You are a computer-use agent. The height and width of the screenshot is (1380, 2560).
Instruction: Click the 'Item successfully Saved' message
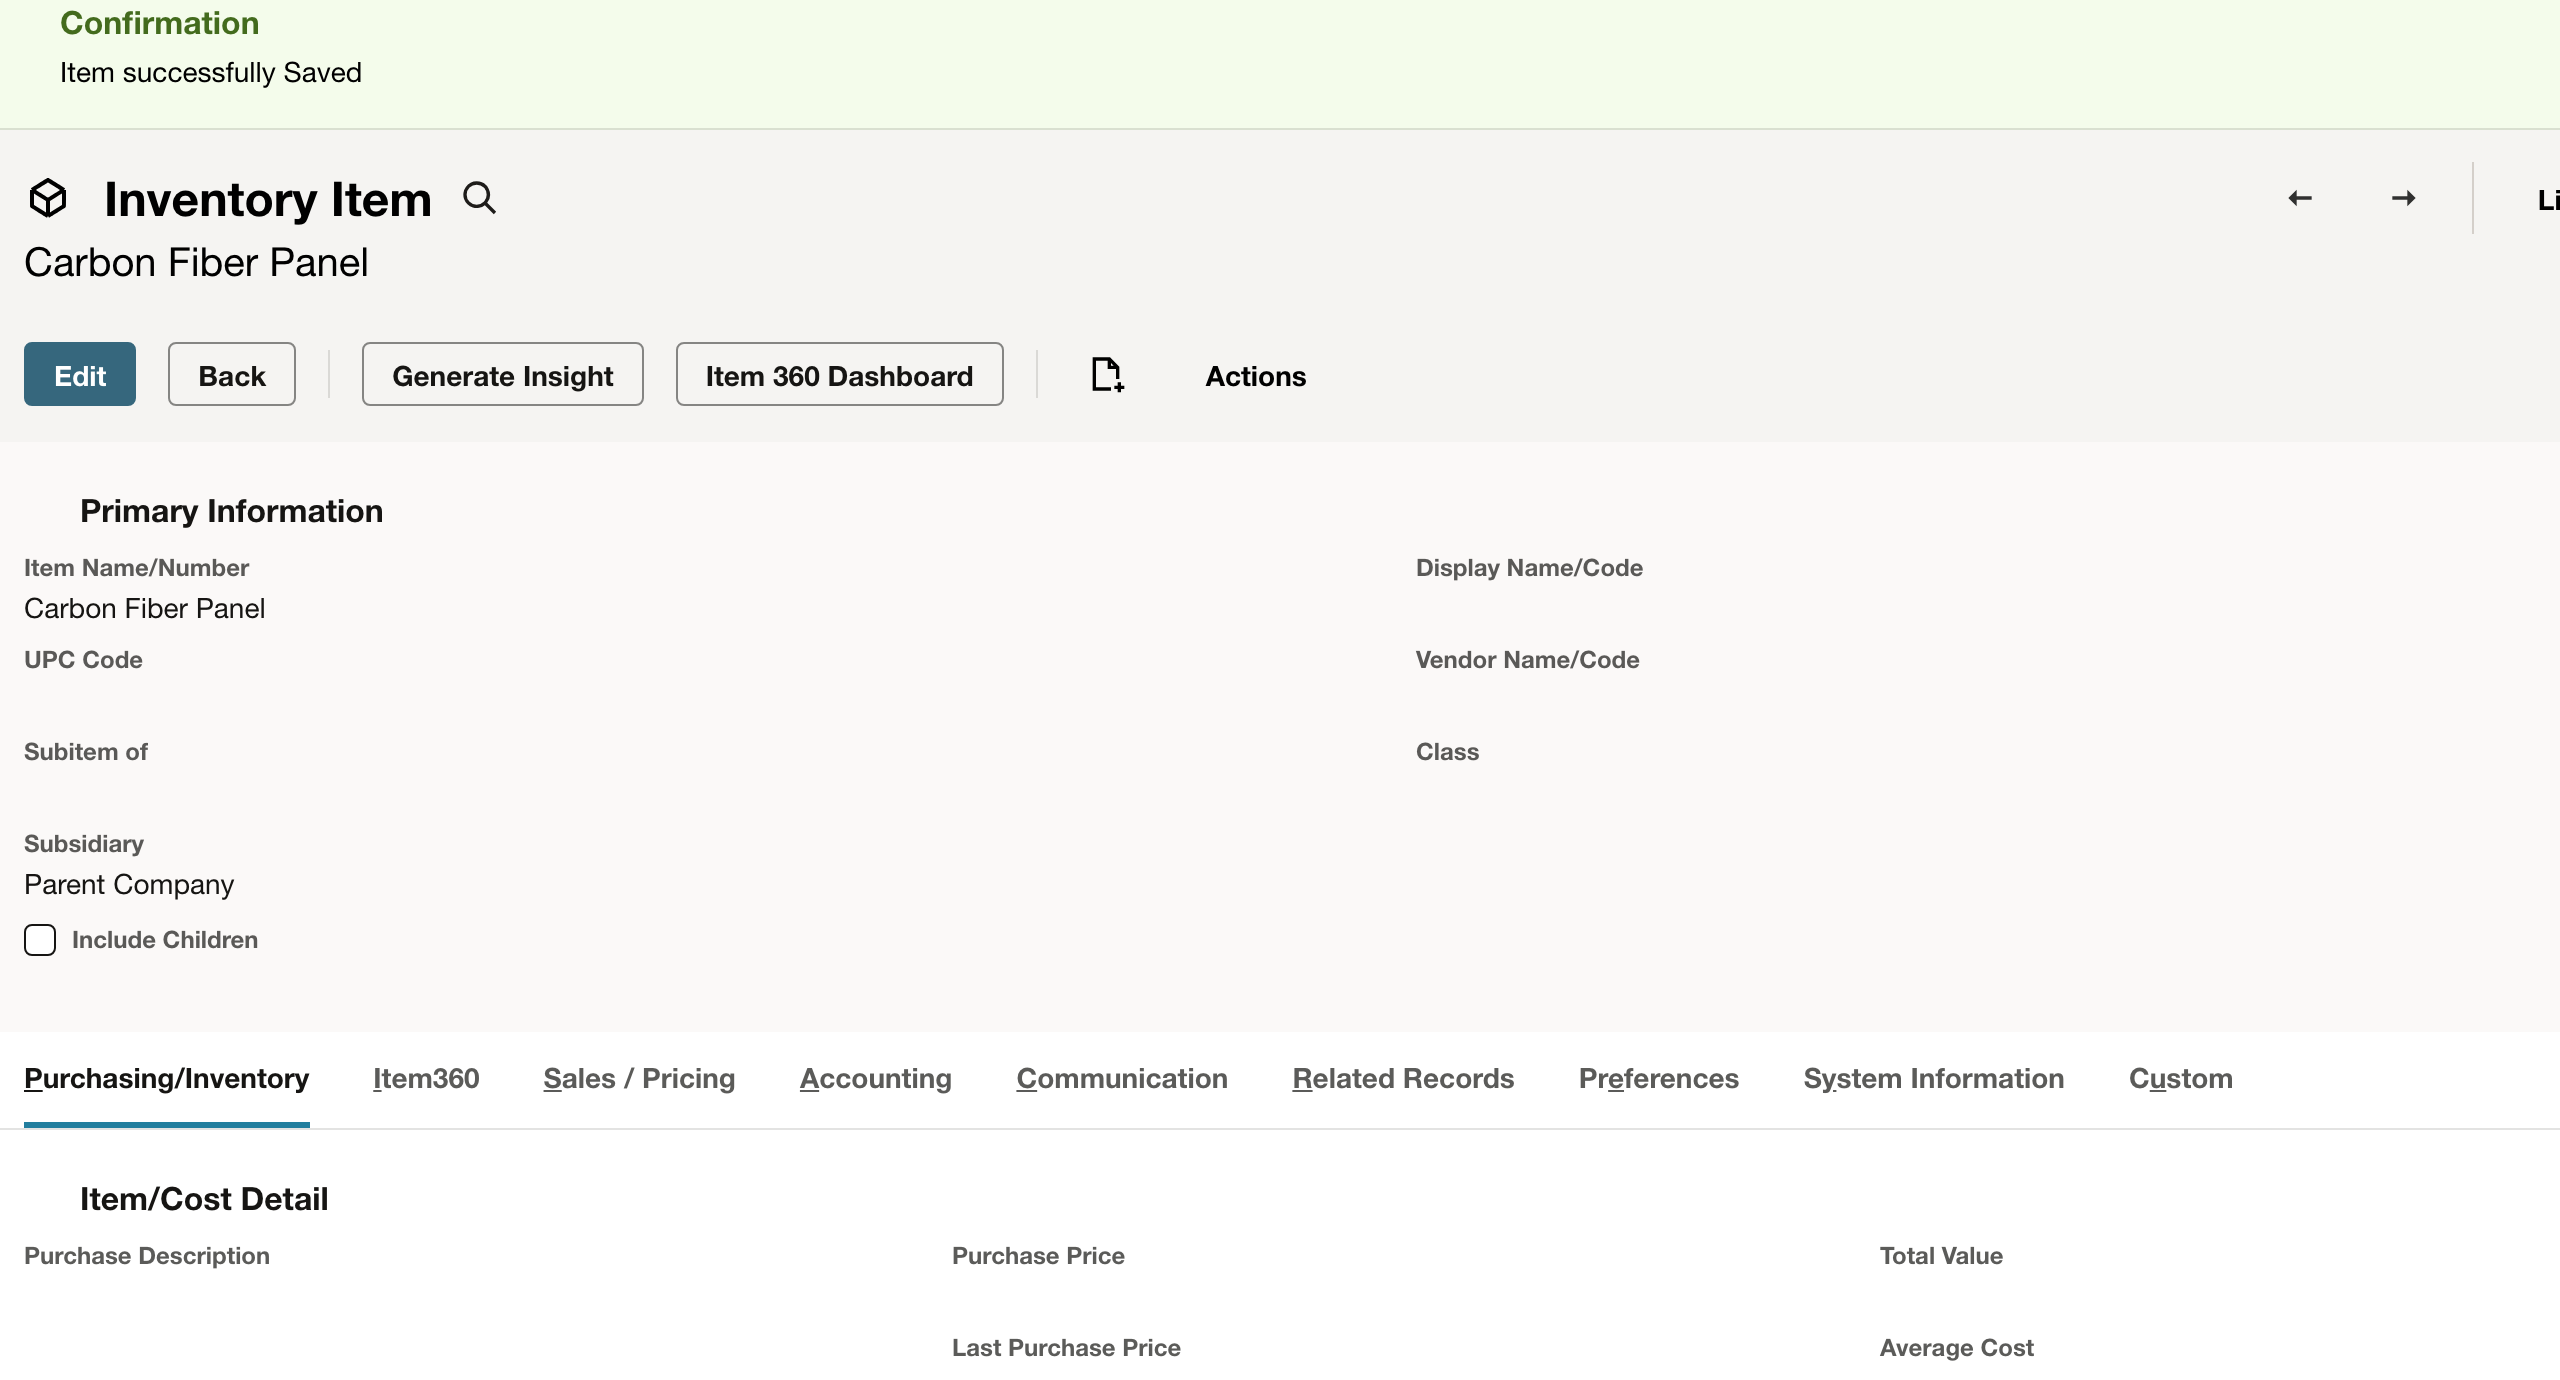coord(211,73)
